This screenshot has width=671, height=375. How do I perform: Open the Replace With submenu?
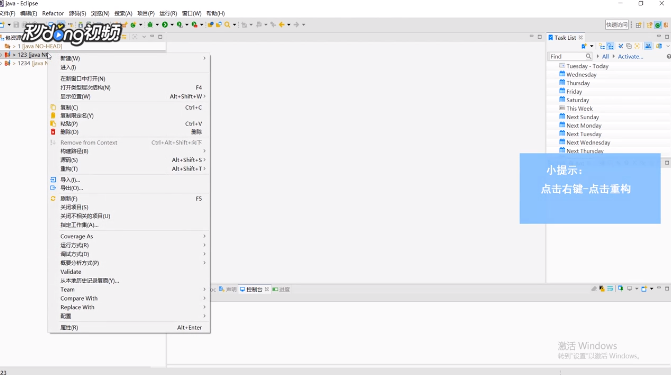click(129, 307)
